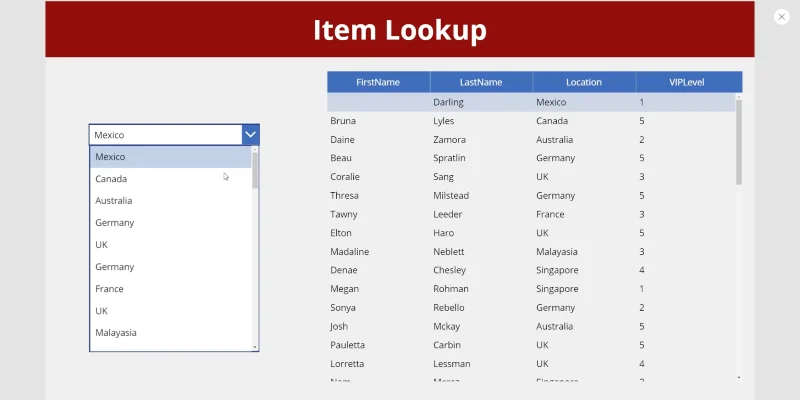Click last name Lyles
Viewport: 800px width, 400px height.
coord(443,121)
